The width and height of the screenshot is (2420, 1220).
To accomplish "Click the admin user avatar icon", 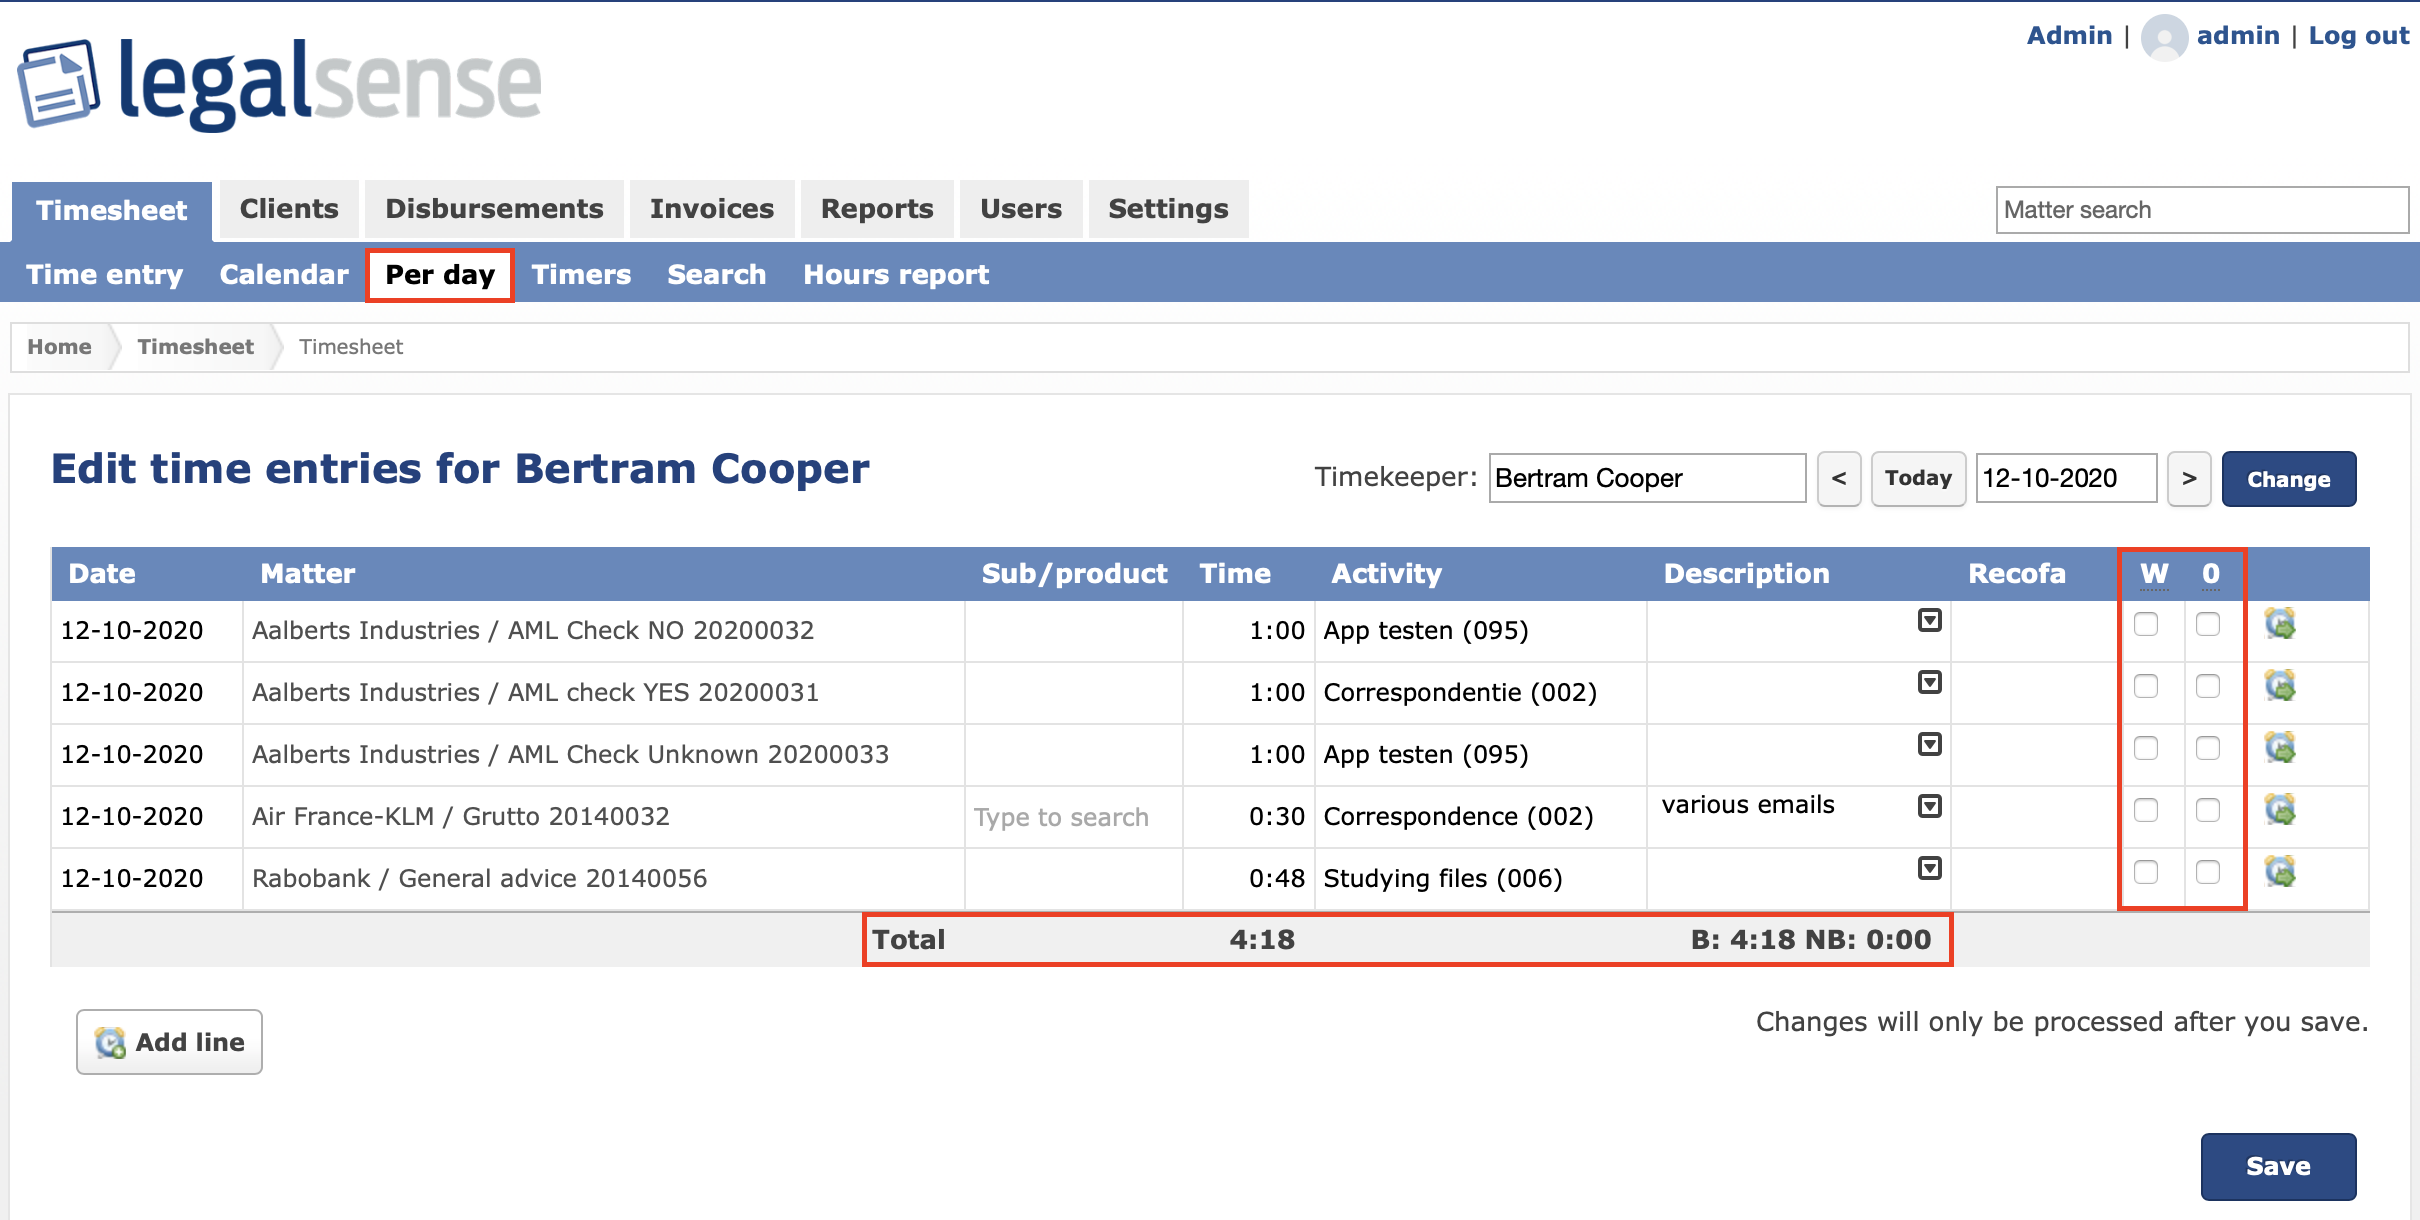I will tap(2164, 38).
